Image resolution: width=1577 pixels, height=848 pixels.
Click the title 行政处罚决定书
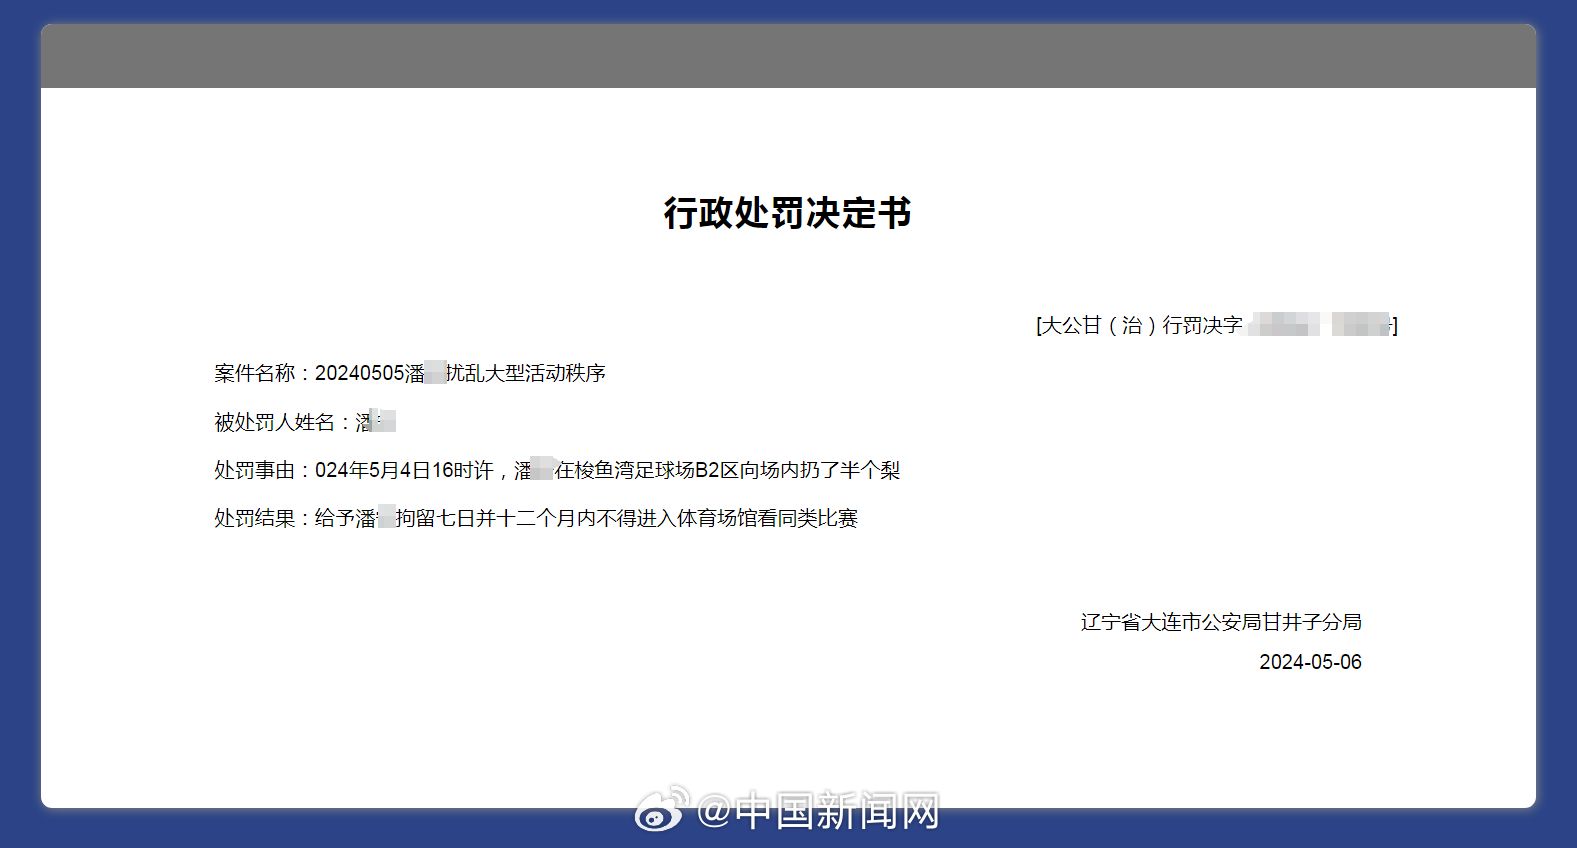click(x=787, y=213)
